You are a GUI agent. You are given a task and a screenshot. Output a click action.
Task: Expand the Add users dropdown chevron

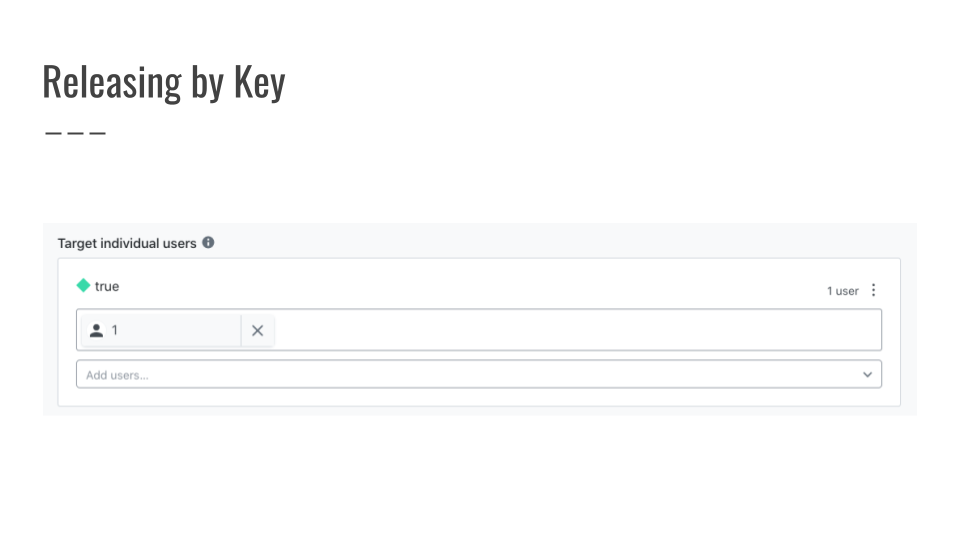[868, 375]
